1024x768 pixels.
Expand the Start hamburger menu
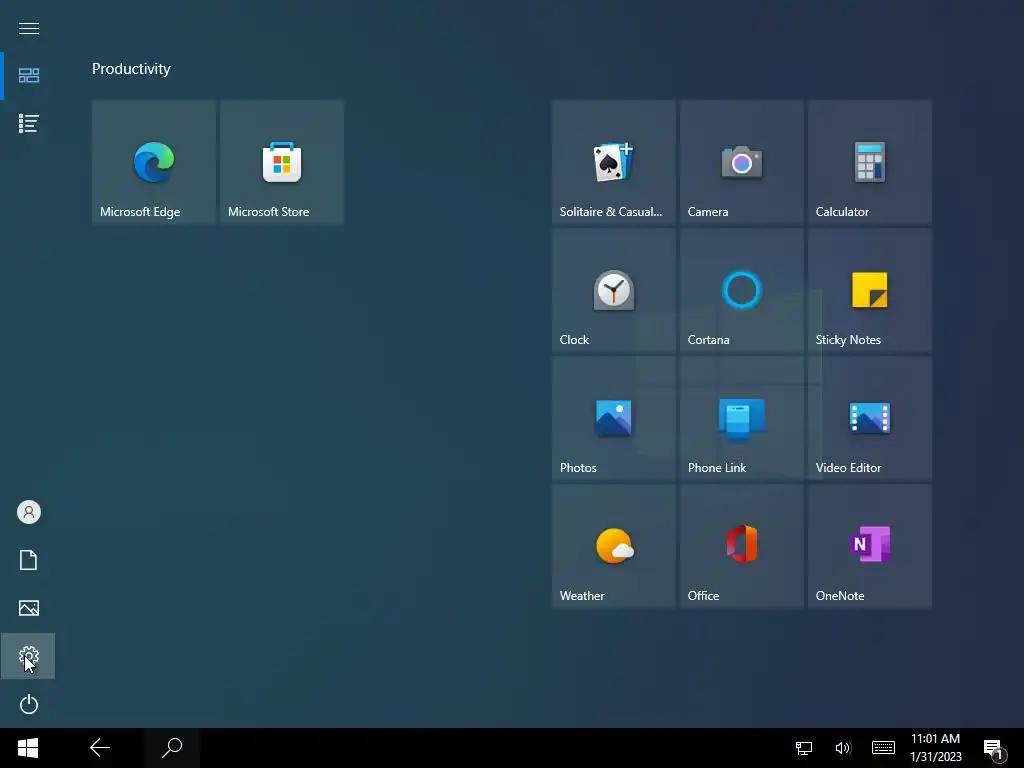click(29, 28)
